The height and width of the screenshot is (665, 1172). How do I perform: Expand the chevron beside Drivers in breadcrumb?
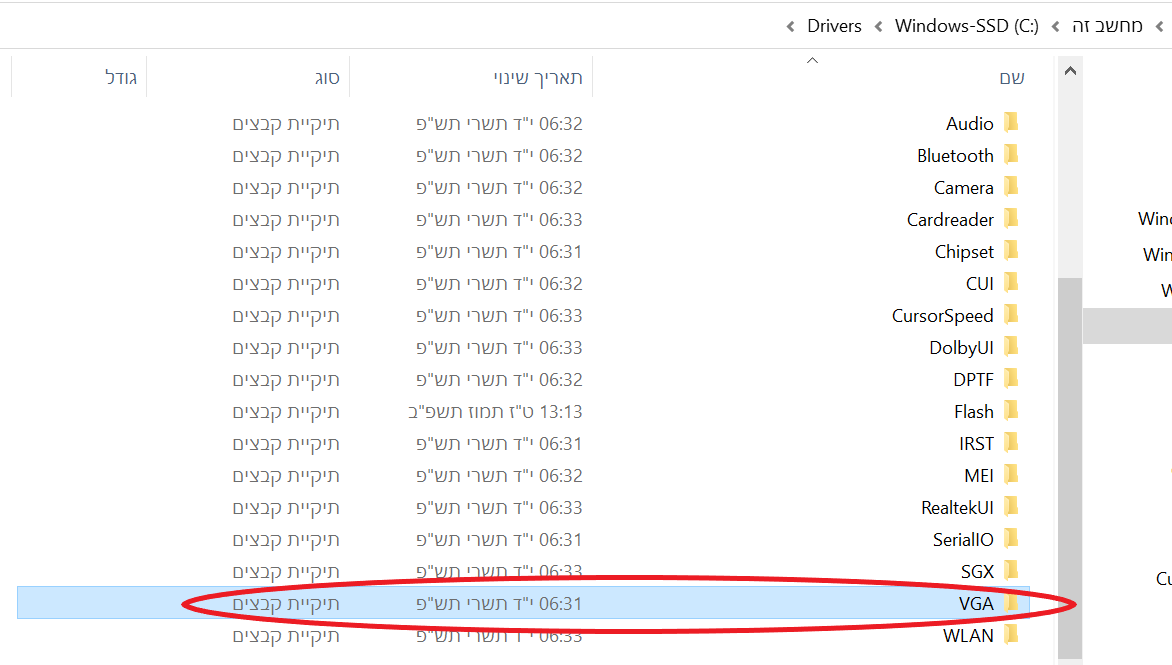[791, 26]
